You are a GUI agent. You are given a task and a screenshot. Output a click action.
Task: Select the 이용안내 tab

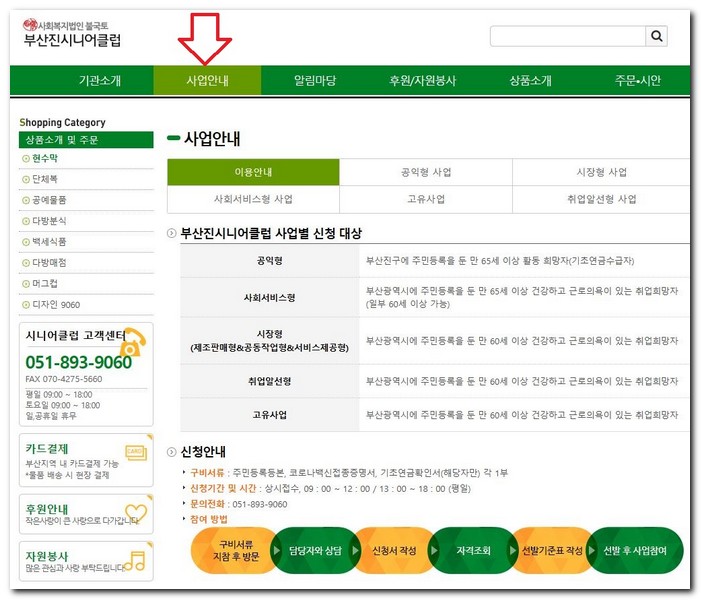253,172
